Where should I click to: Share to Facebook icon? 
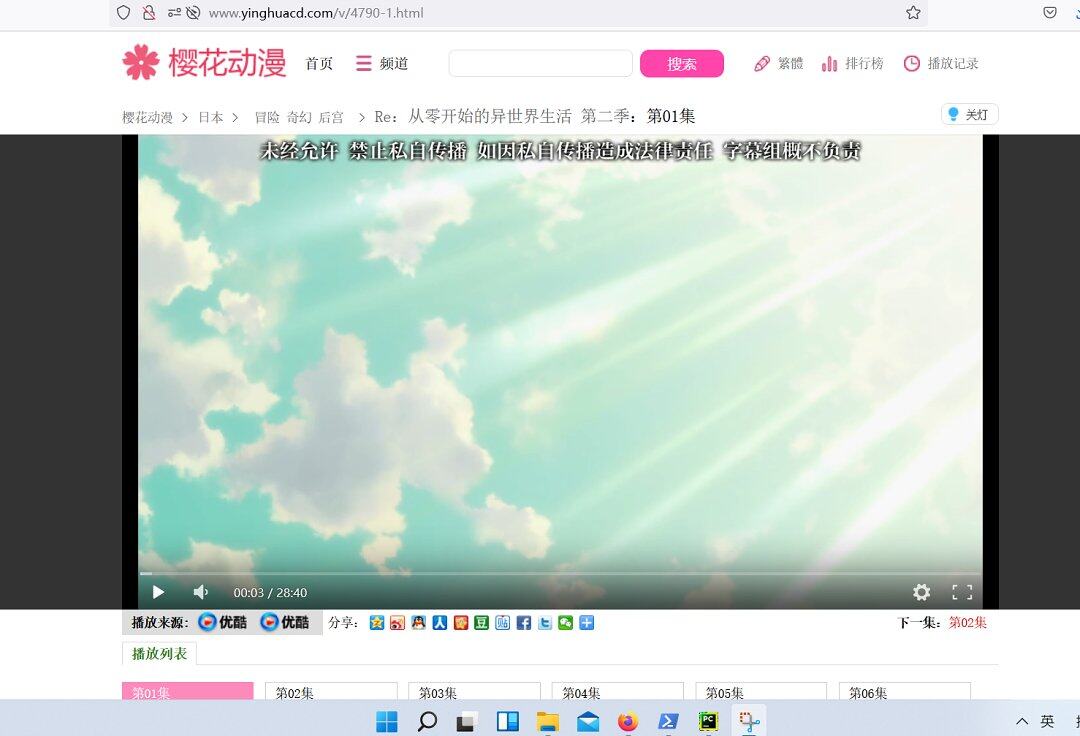coord(524,623)
